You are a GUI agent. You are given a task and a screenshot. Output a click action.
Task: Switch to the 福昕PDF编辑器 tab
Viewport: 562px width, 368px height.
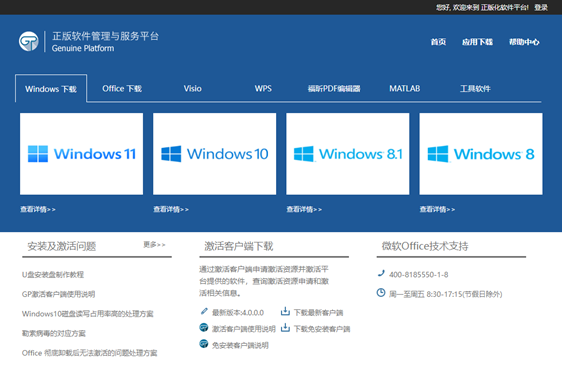[334, 89]
